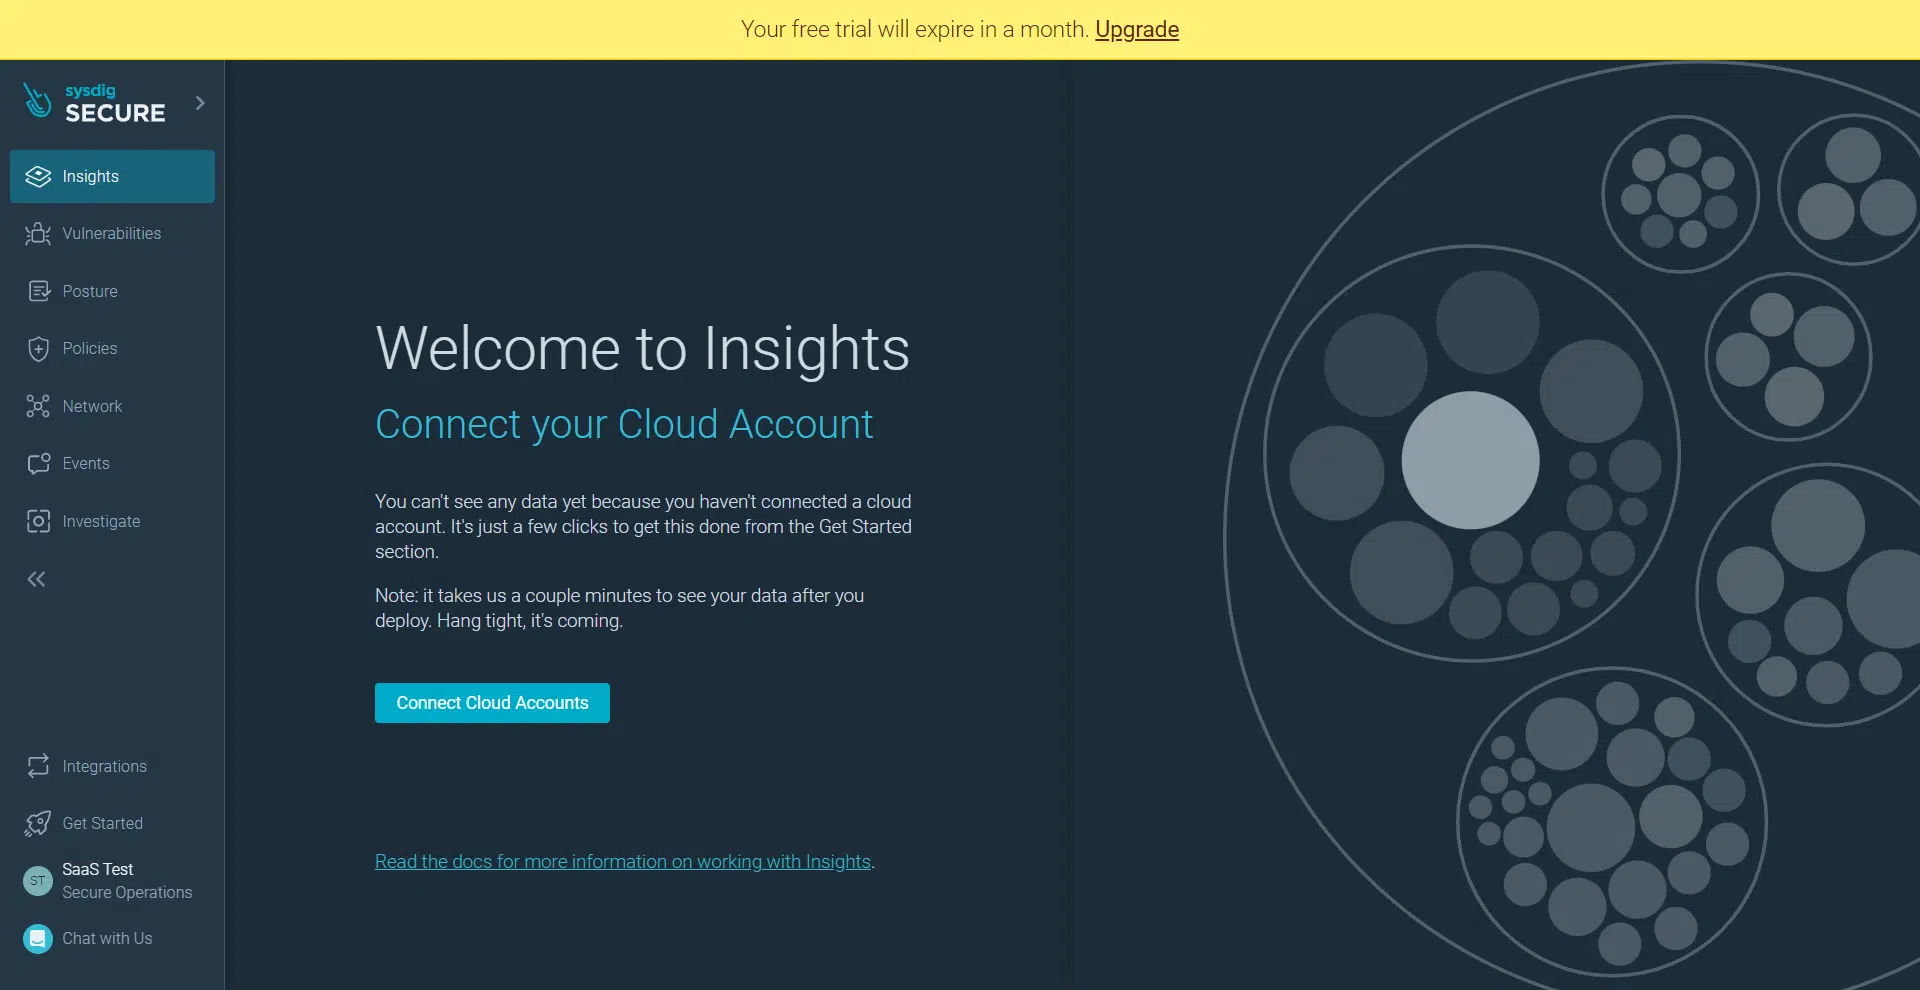Expand the Sysdig Secure product switcher chevron
This screenshot has height=990, width=1920.
point(200,103)
